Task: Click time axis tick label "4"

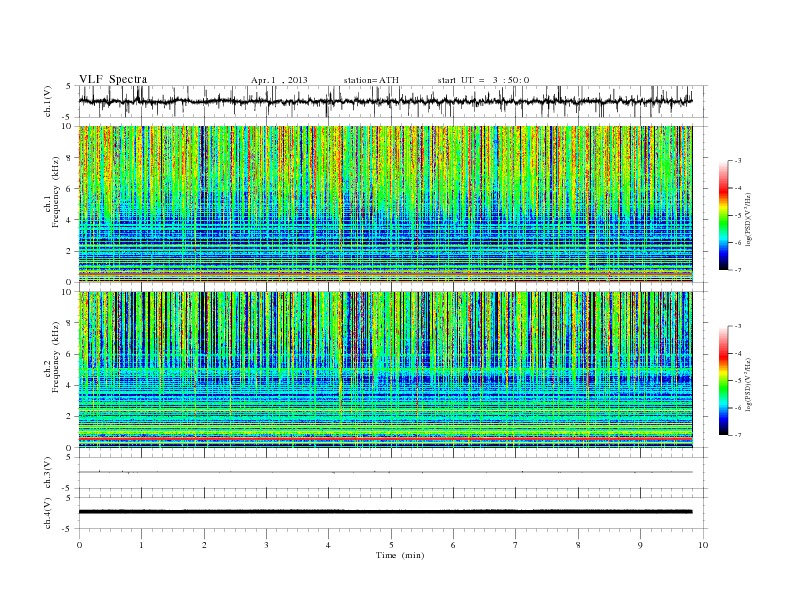Action: (x=328, y=545)
